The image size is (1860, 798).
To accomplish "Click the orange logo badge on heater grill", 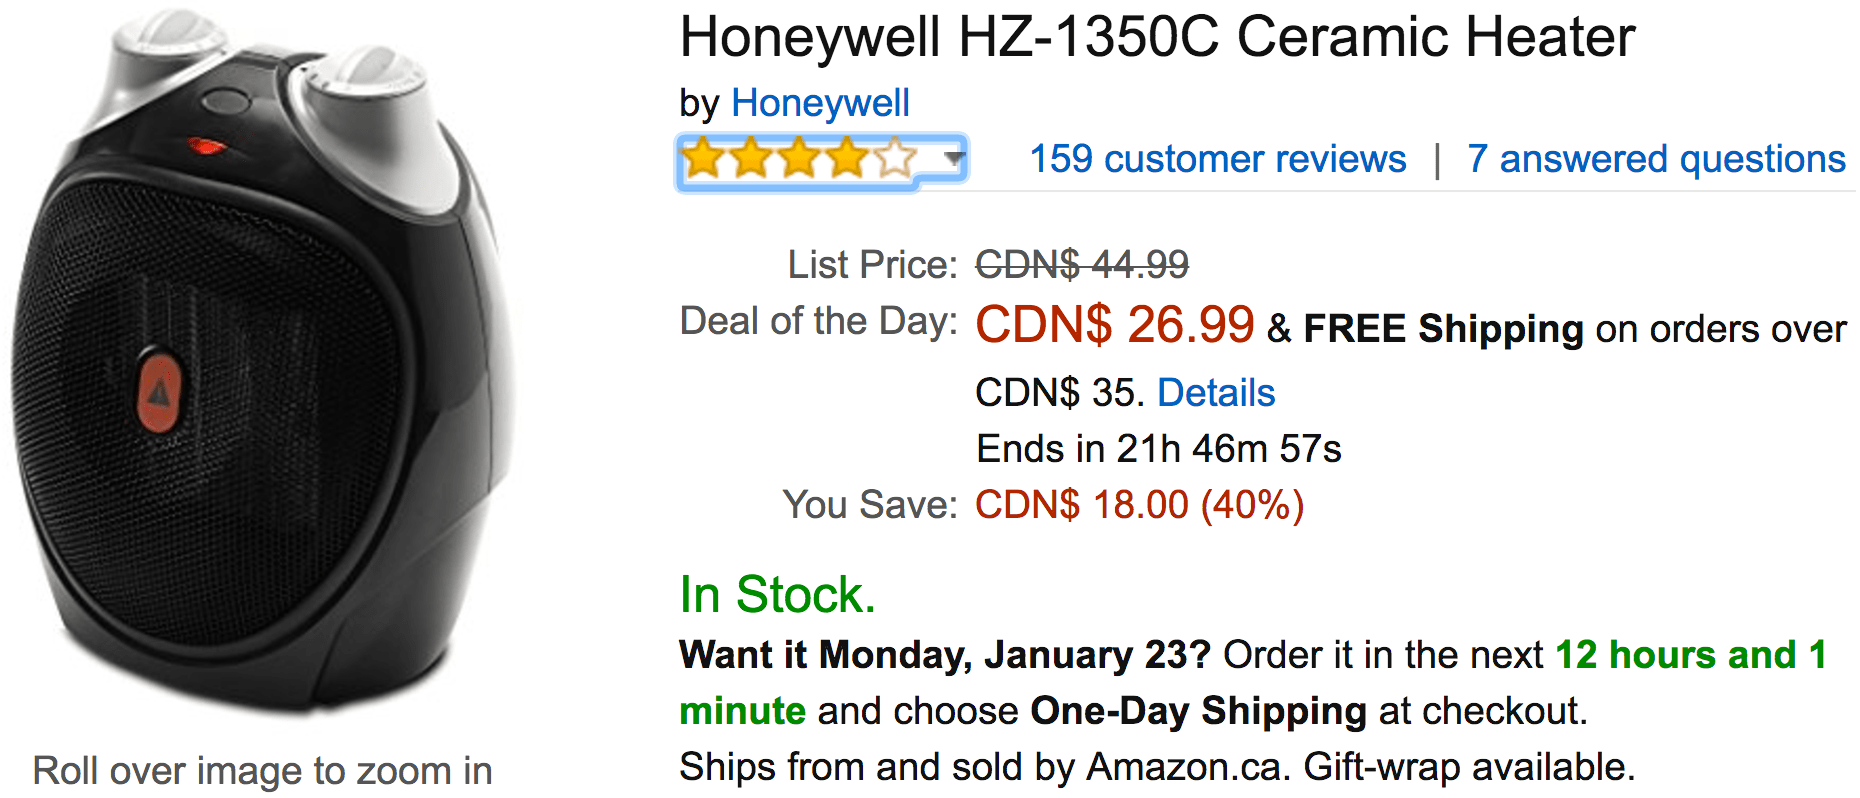I will (x=158, y=391).
